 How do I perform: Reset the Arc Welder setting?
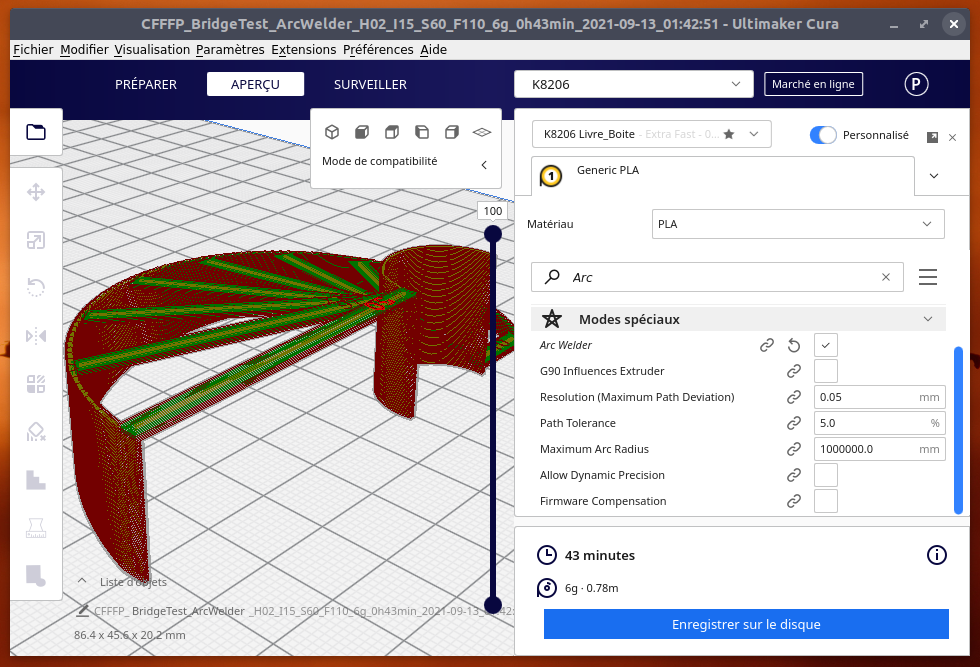[x=794, y=345]
